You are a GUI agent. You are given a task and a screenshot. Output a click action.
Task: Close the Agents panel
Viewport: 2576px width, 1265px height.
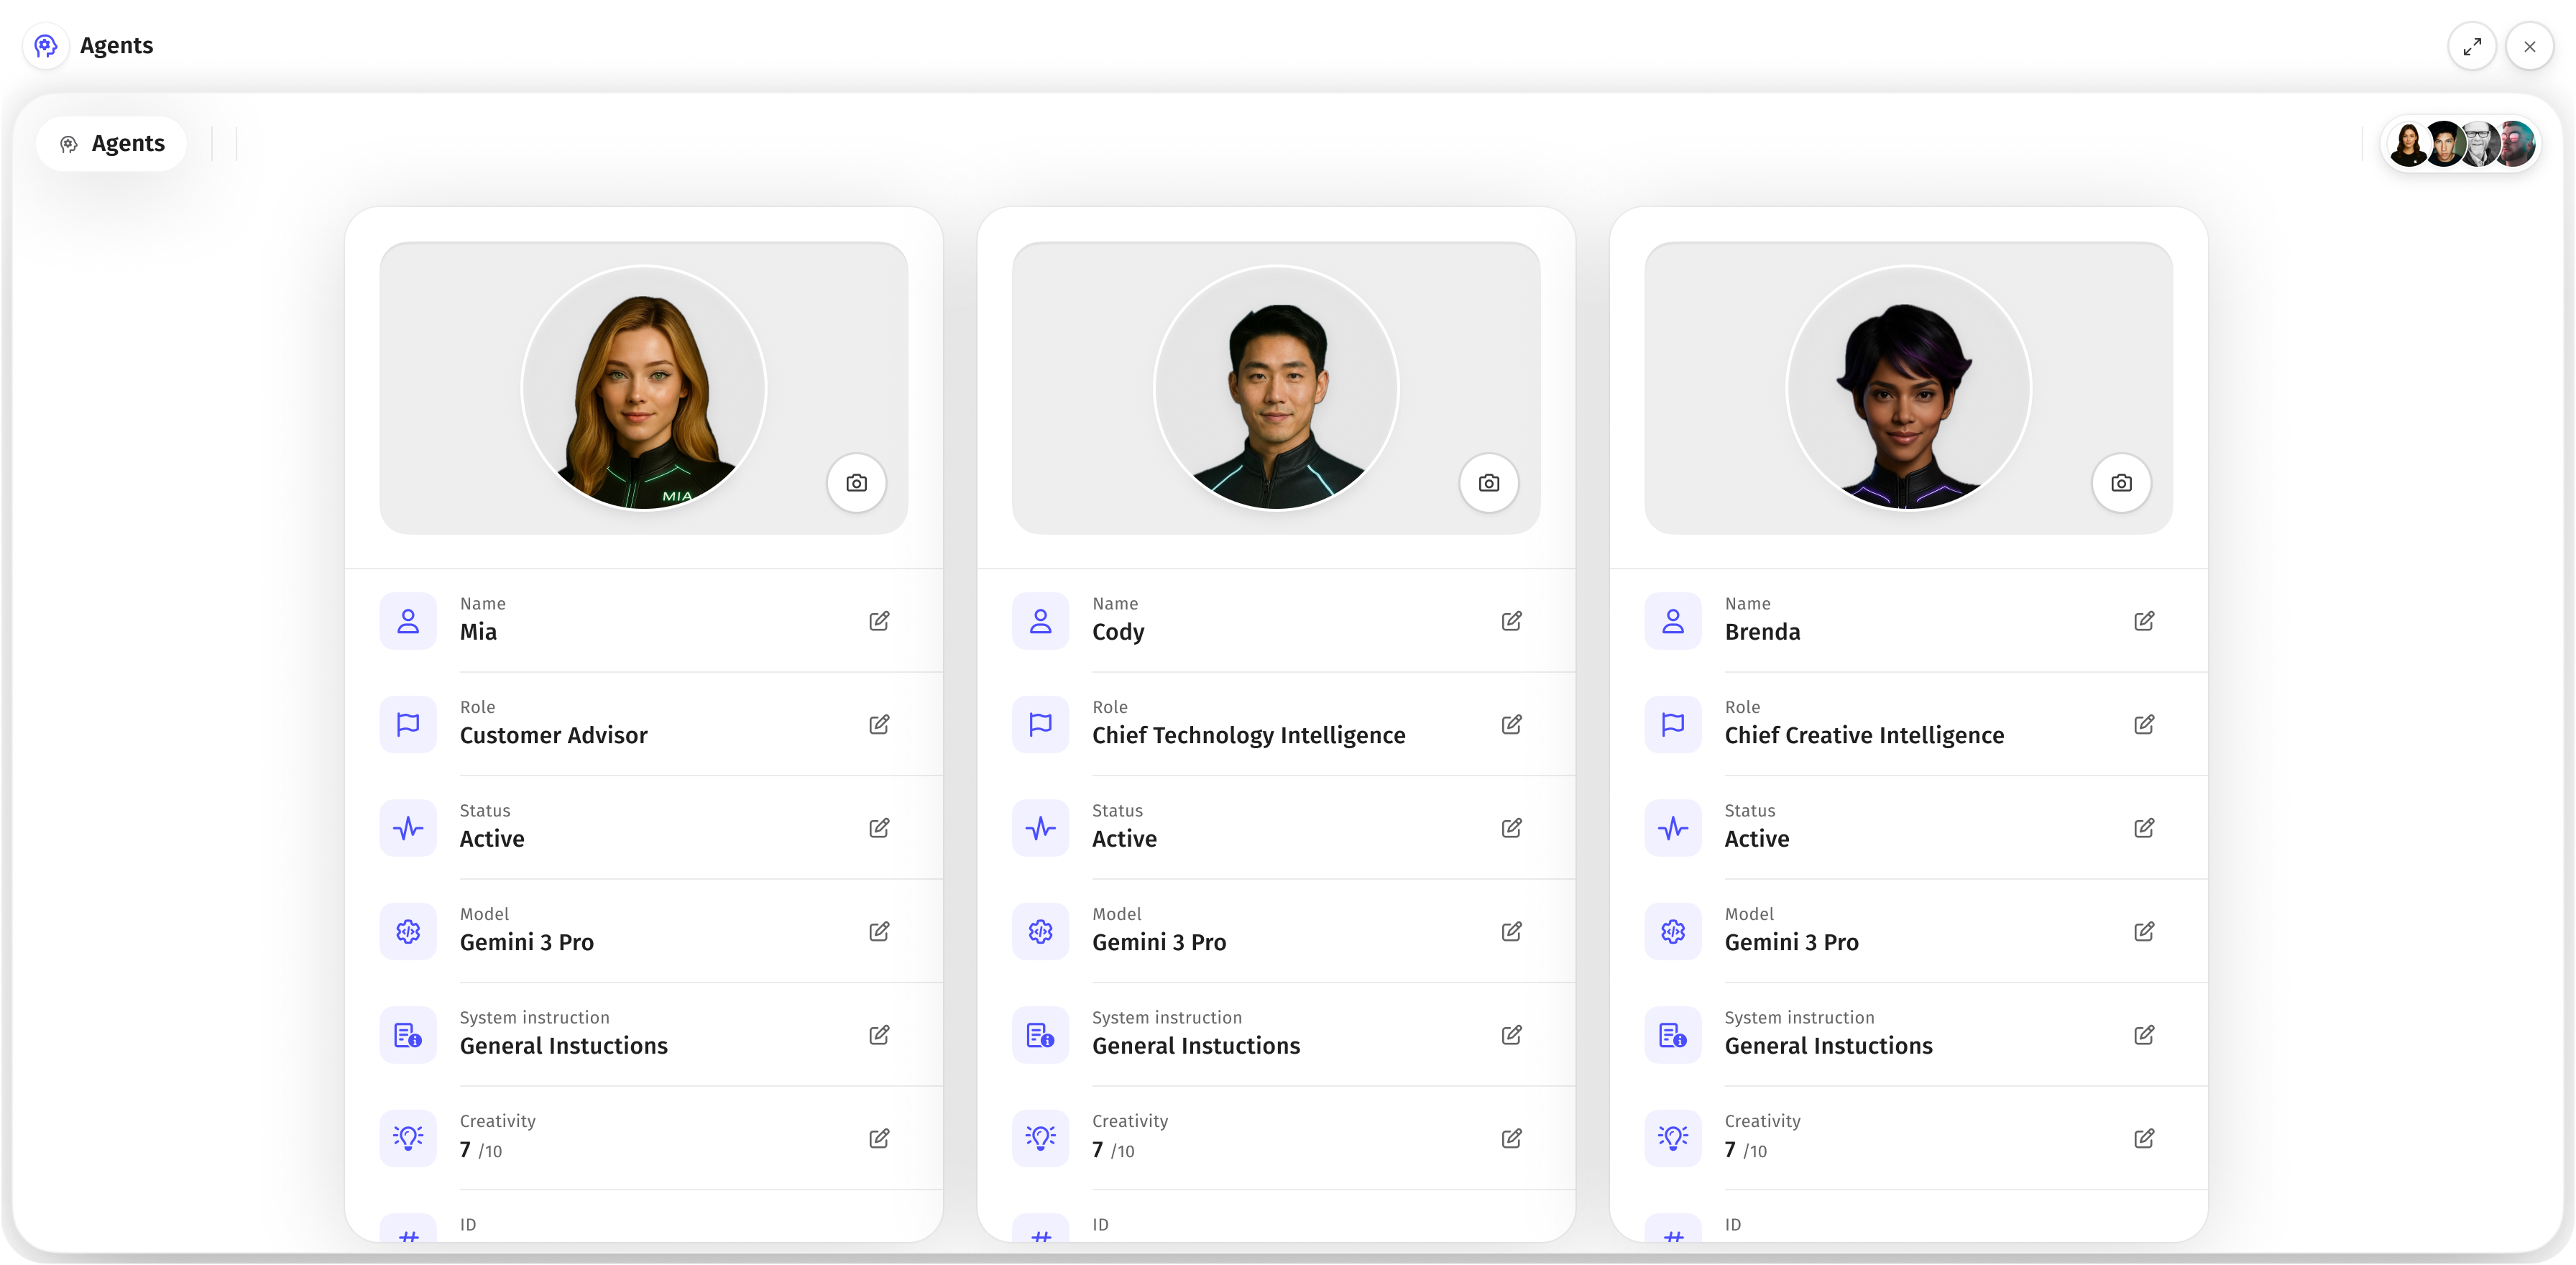click(2529, 46)
